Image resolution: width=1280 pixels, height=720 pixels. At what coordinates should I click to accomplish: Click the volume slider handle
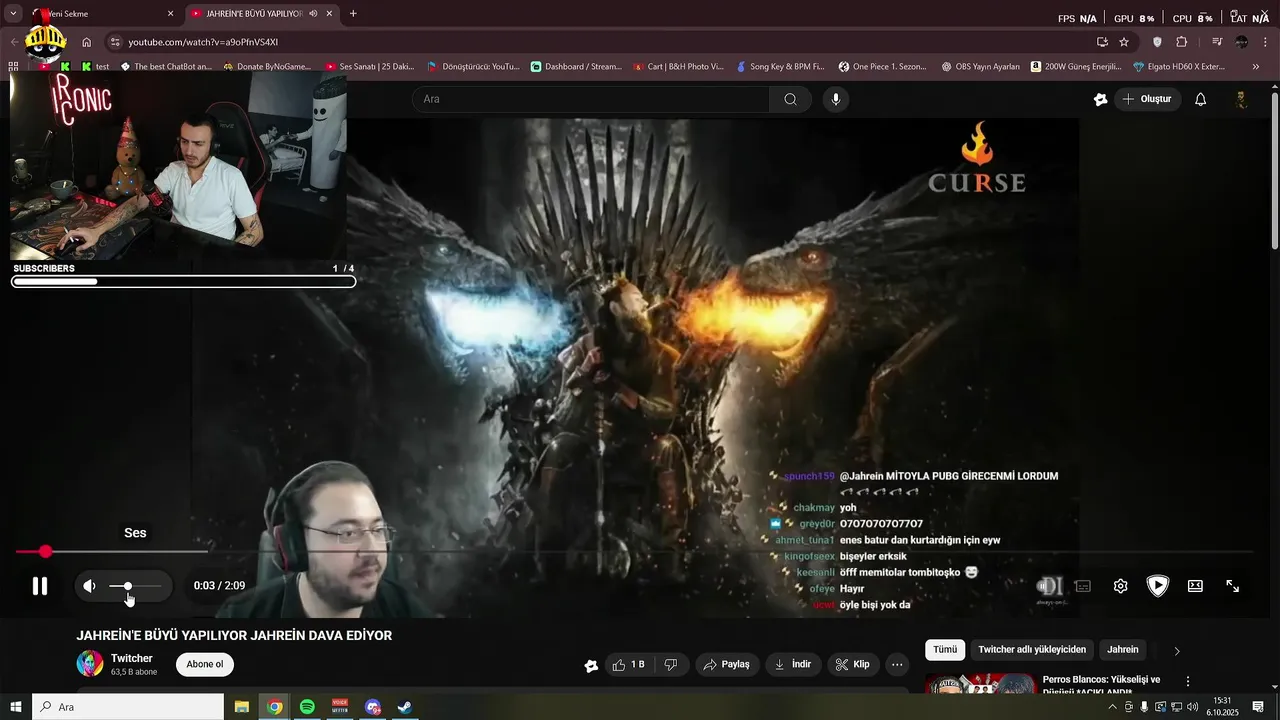point(127,586)
